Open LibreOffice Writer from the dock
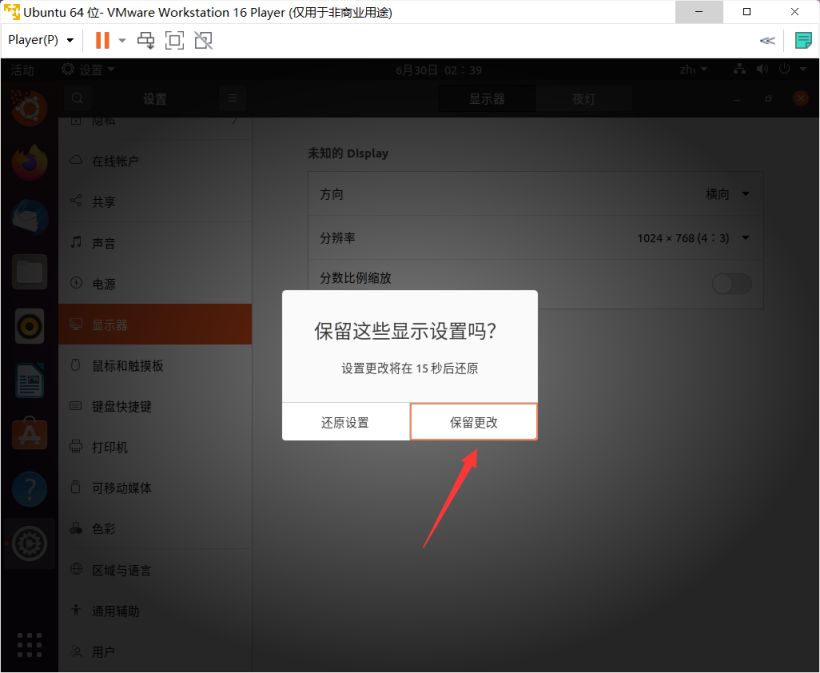 coord(29,380)
